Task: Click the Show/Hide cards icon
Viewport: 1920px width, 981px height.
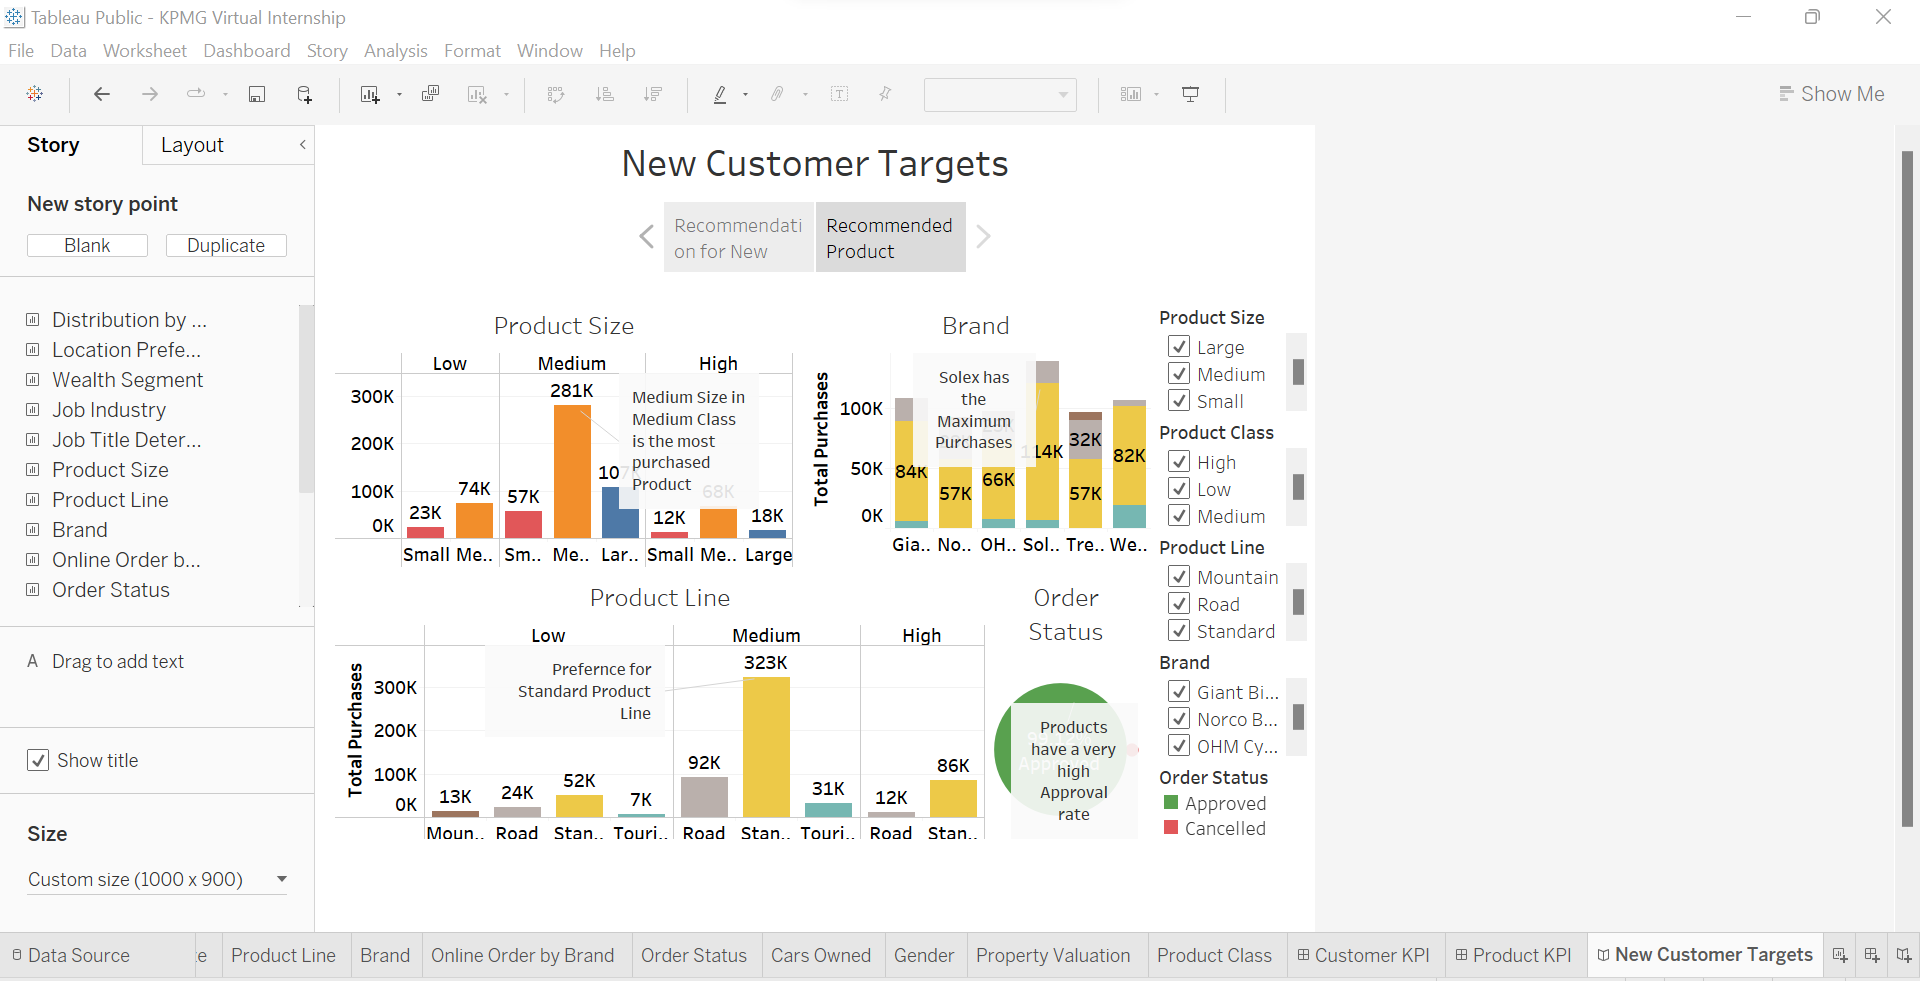Action: click(x=1131, y=94)
